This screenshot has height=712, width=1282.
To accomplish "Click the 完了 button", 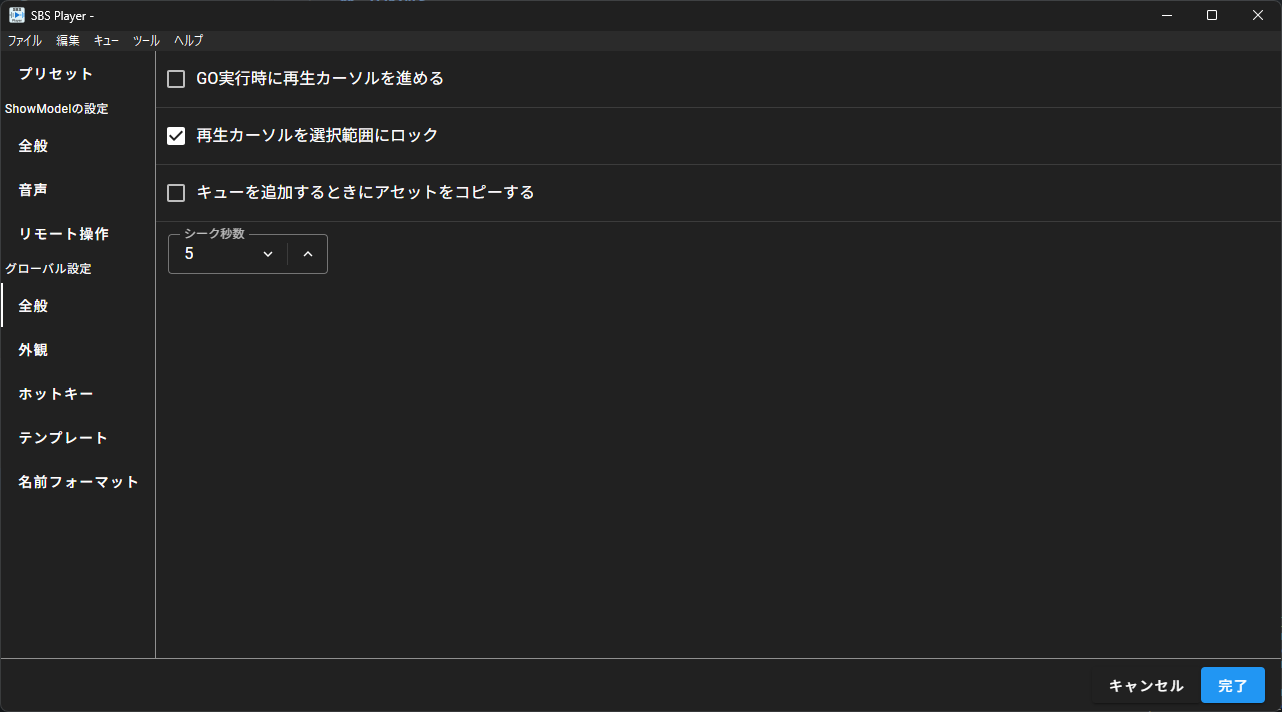I will (x=1232, y=685).
